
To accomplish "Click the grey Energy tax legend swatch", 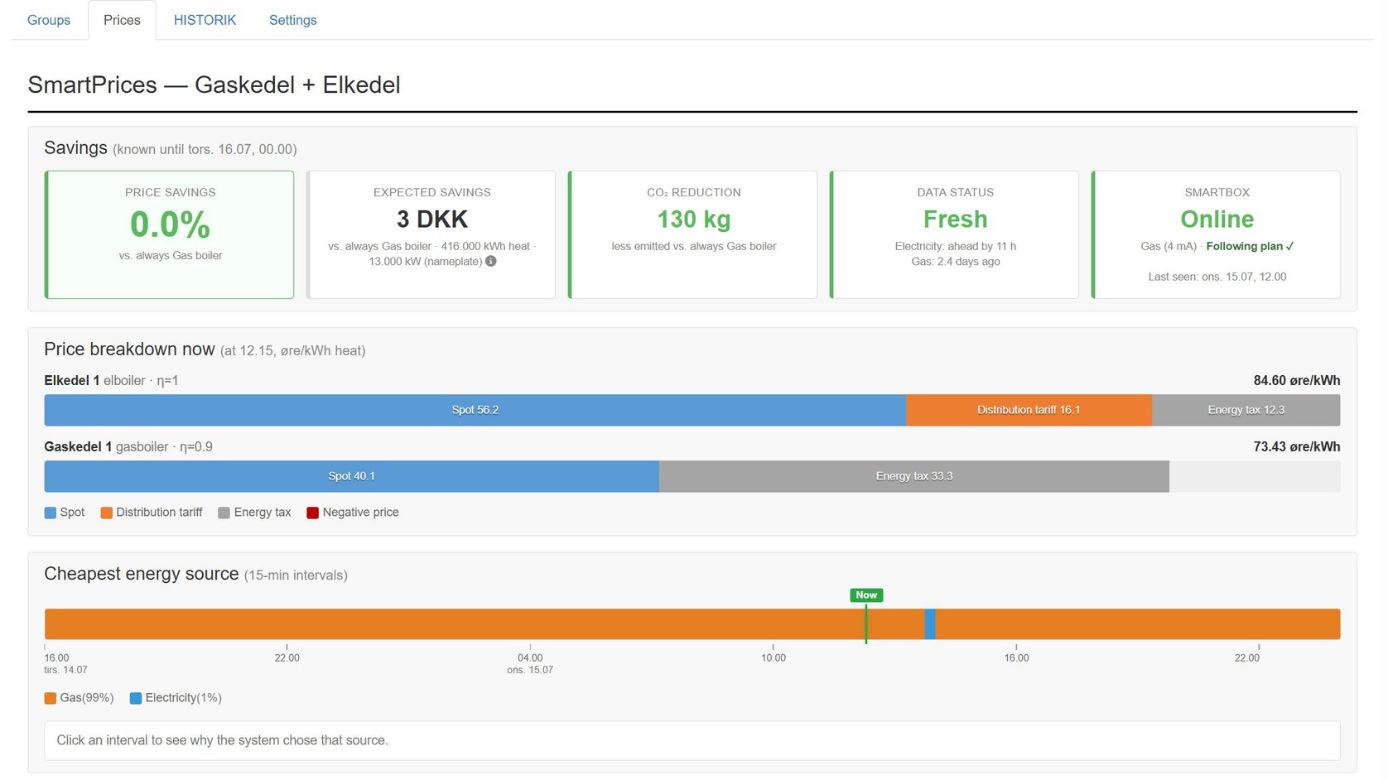I will pyautogui.click(x=224, y=513).
